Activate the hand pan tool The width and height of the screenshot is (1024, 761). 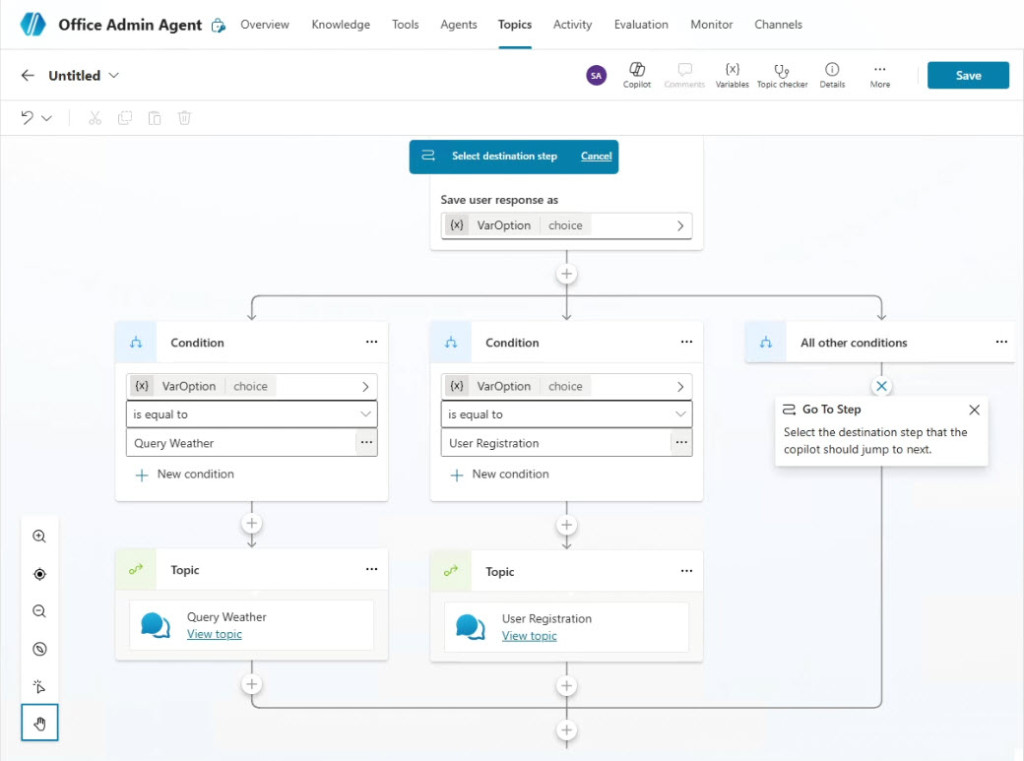39,722
